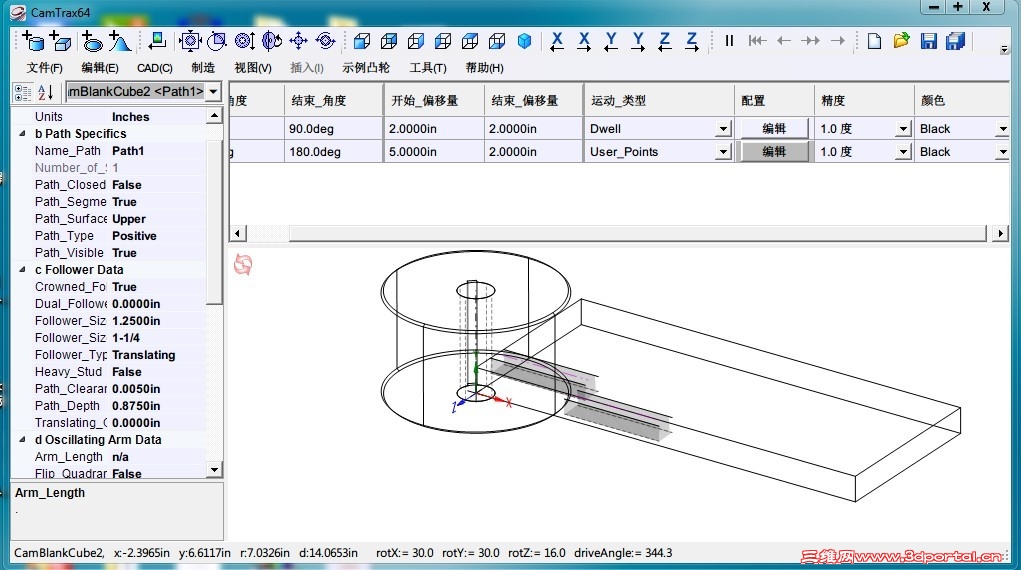This screenshot has height=570, width=1021.
Task: Select the zoom-to-fit view tool
Action: [x=189, y=41]
